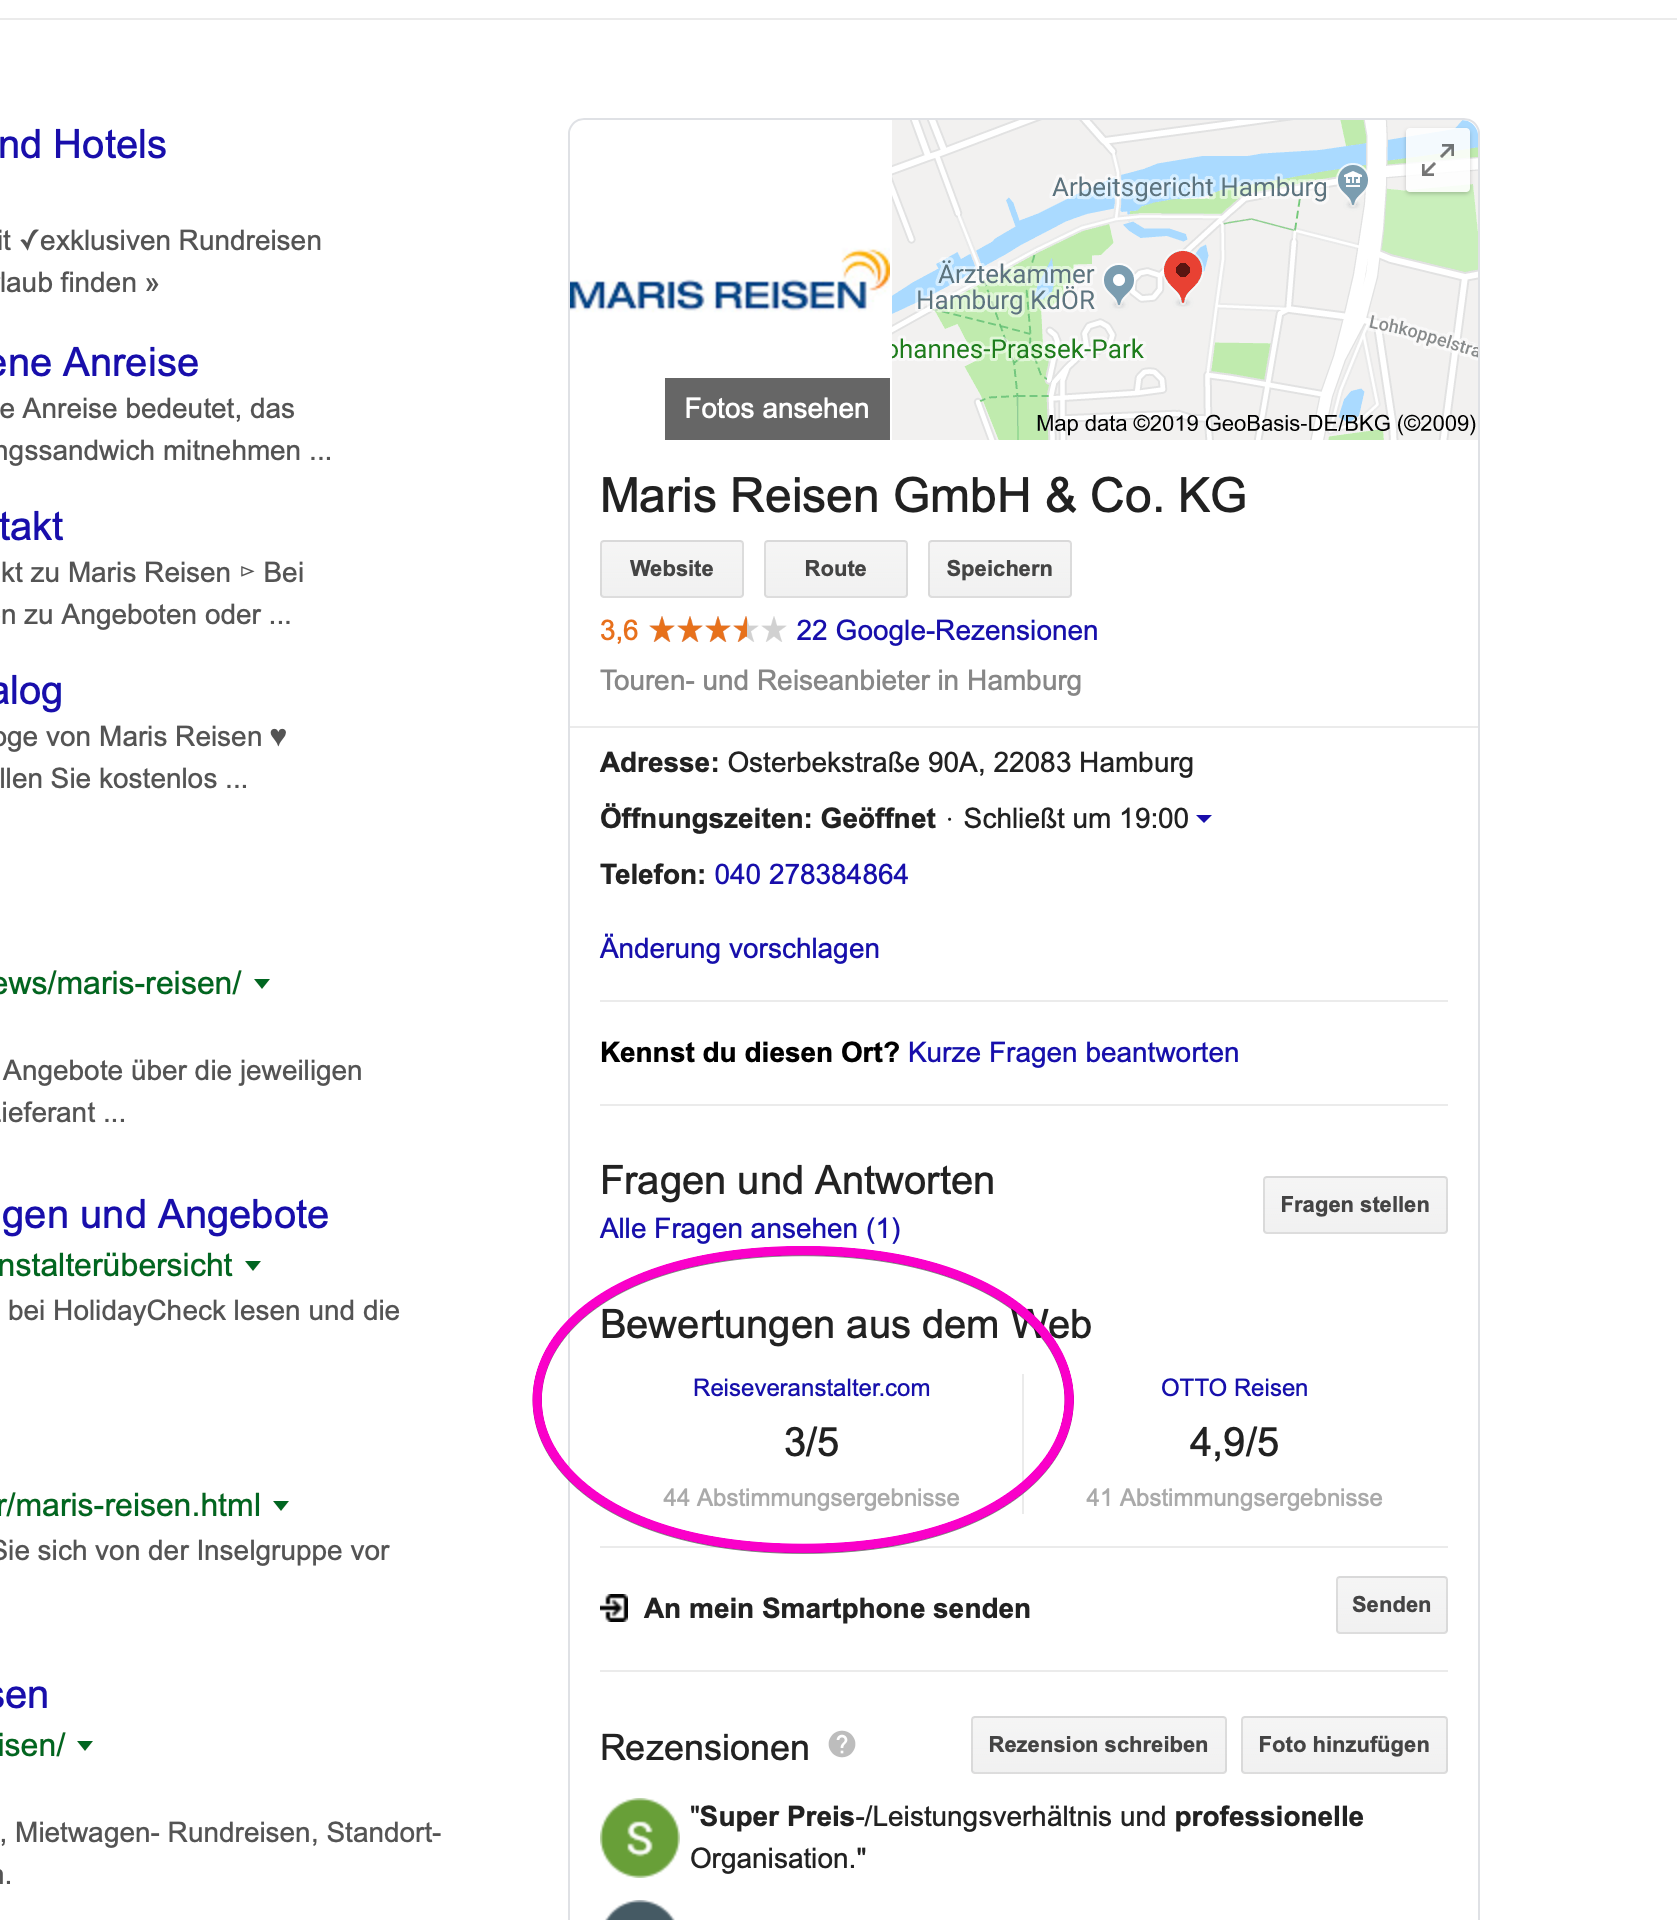Viewport: 1677px width, 1920px height.
Task: Click 'Touren- und Reiseanbieter in Hamburg' text
Action: (841, 681)
